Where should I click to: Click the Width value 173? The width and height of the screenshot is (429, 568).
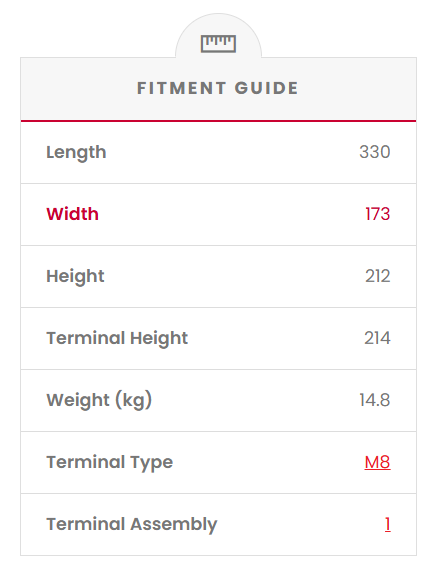pyautogui.click(x=378, y=214)
